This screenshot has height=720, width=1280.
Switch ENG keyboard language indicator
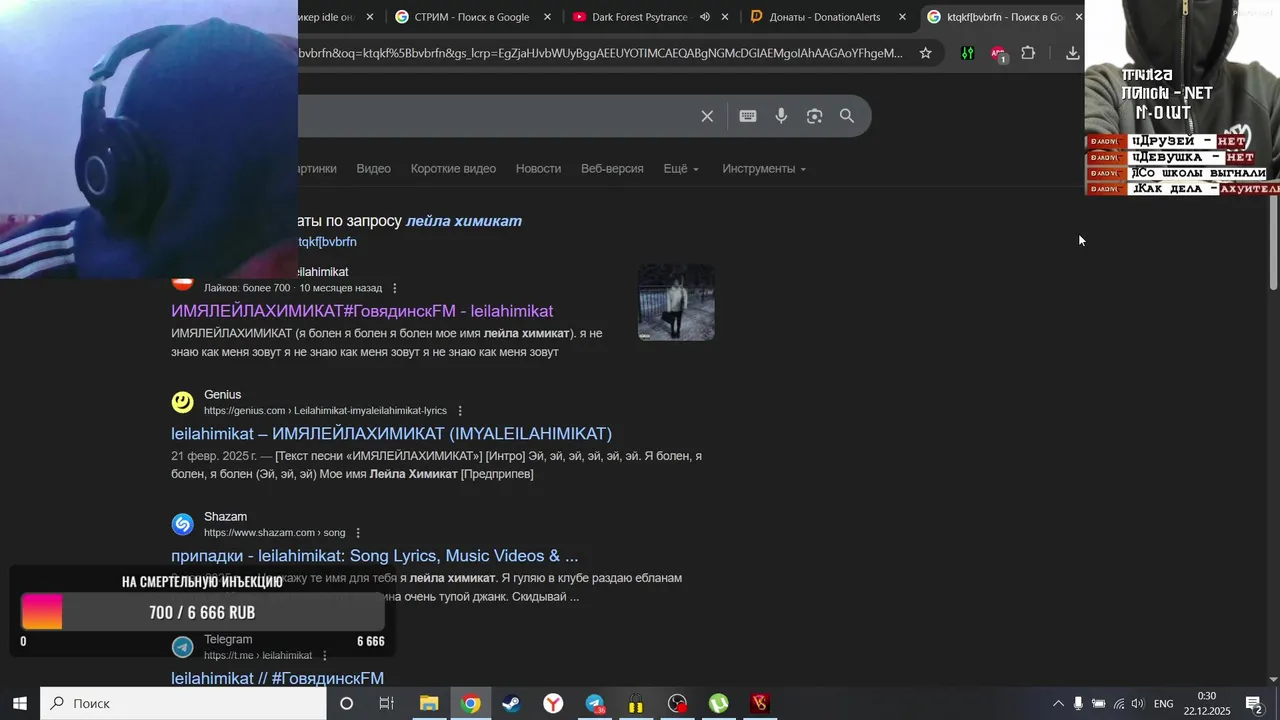pyautogui.click(x=1163, y=703)
